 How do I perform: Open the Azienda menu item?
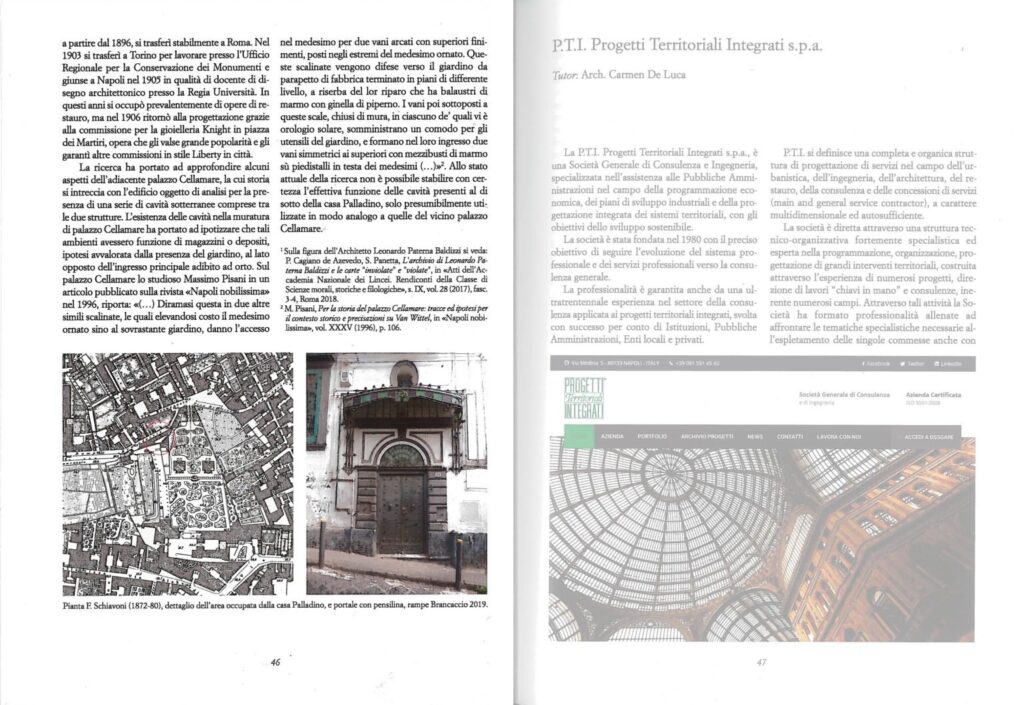[x=612, y=437]
